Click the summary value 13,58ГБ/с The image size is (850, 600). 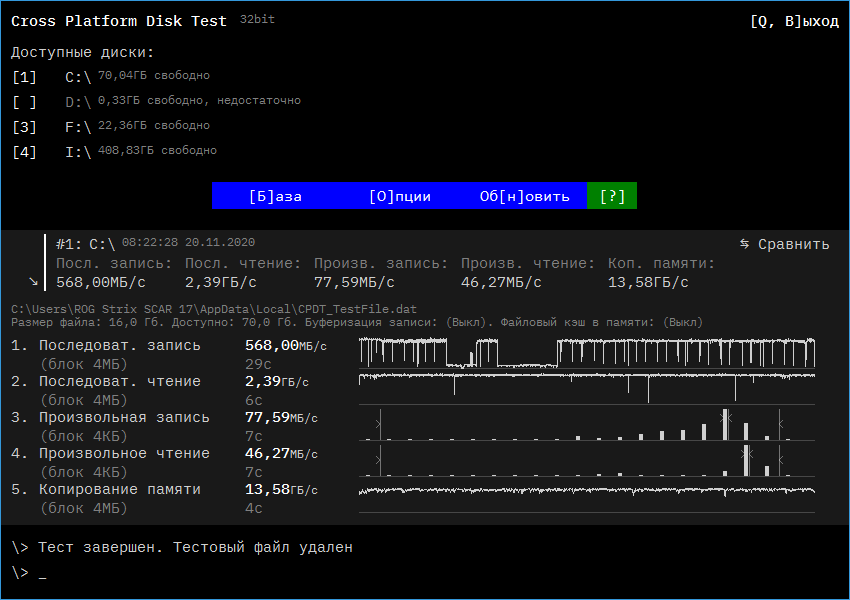tap(648, 282)
